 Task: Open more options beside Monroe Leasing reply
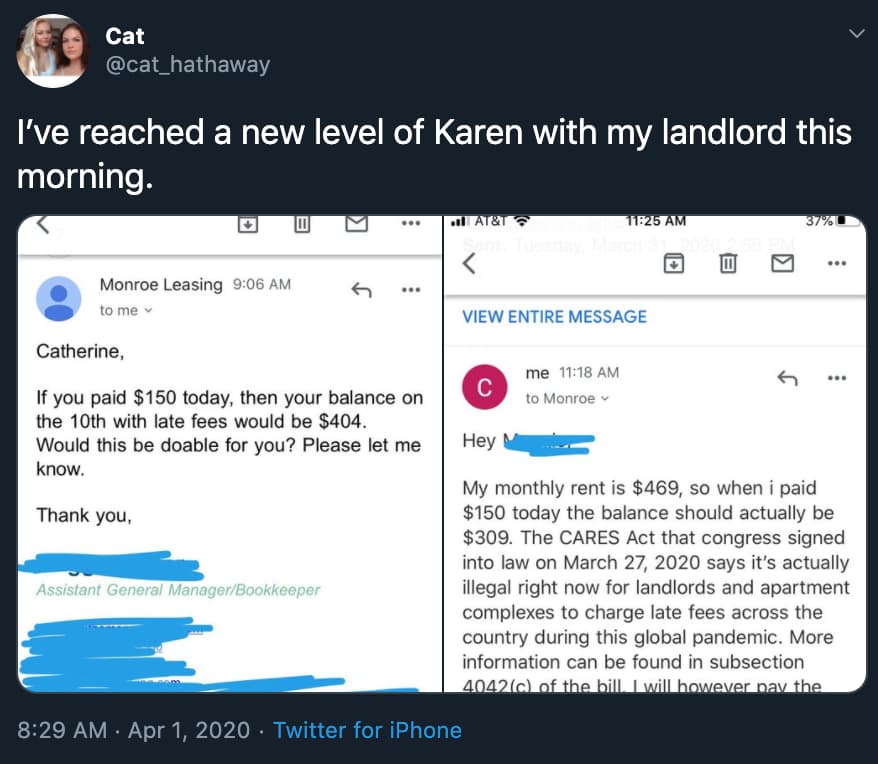pos(410,290)
